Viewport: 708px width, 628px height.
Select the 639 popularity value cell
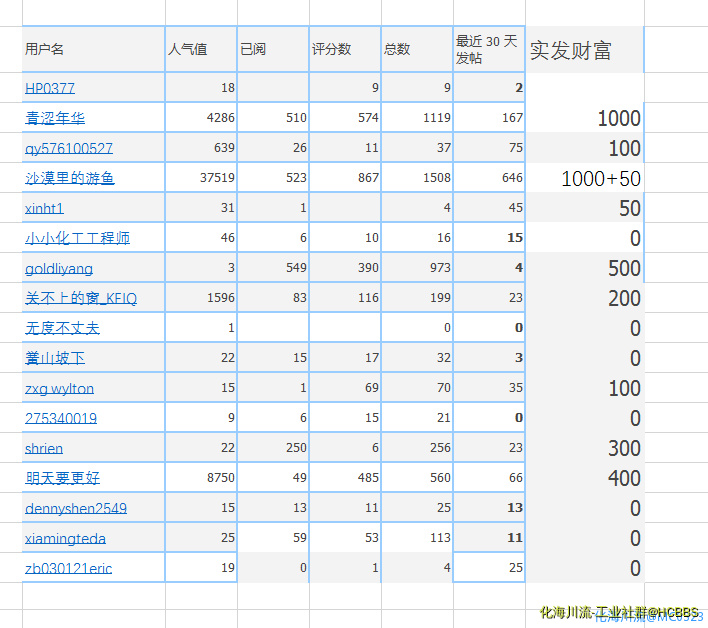coord(201,148)
